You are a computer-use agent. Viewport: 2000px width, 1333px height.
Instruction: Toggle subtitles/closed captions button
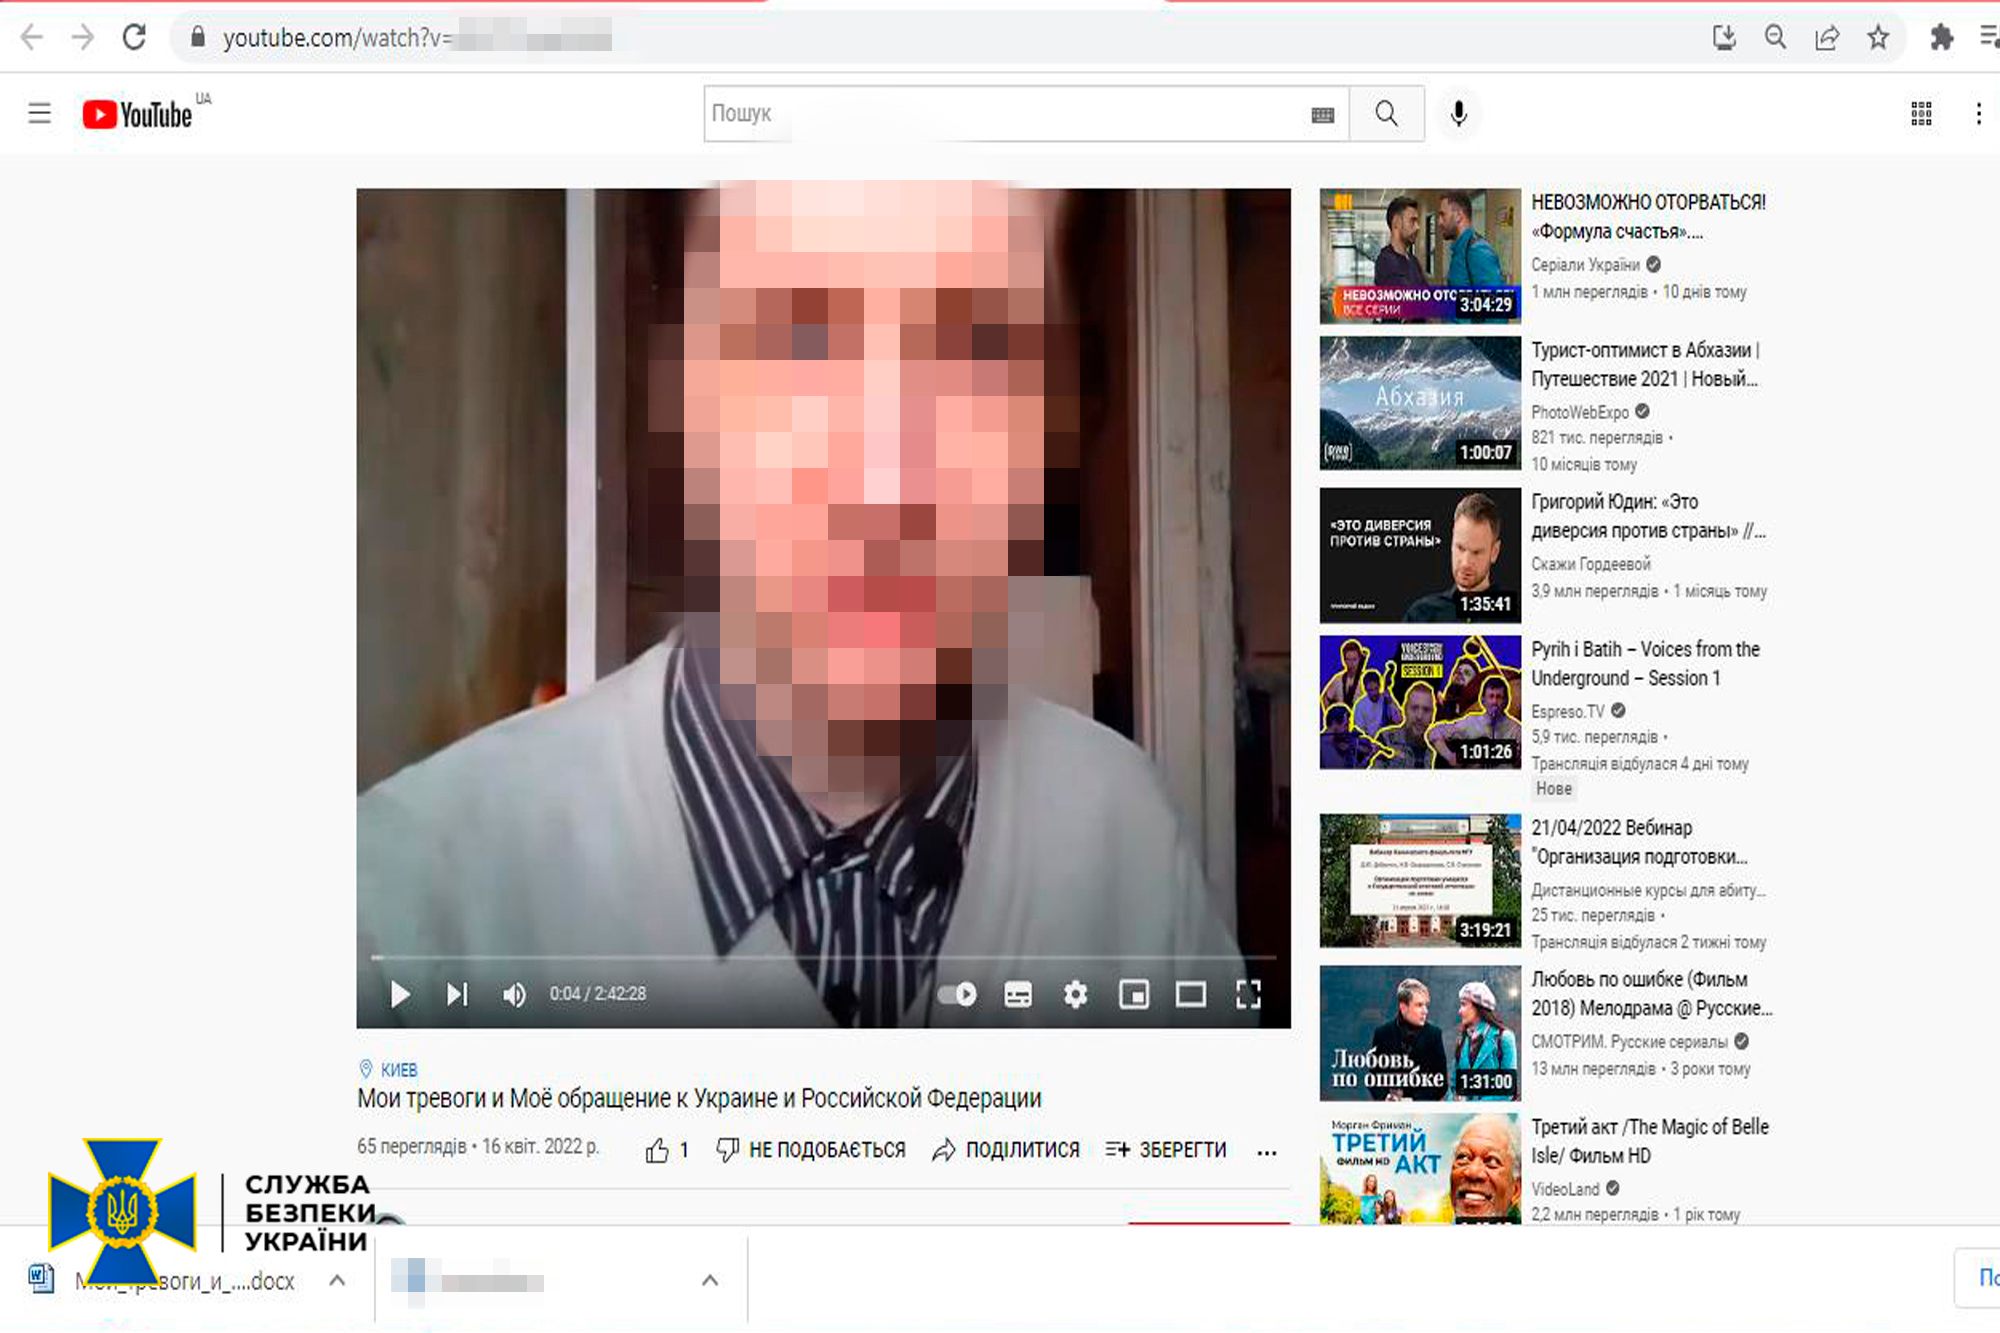point(1017,994)
